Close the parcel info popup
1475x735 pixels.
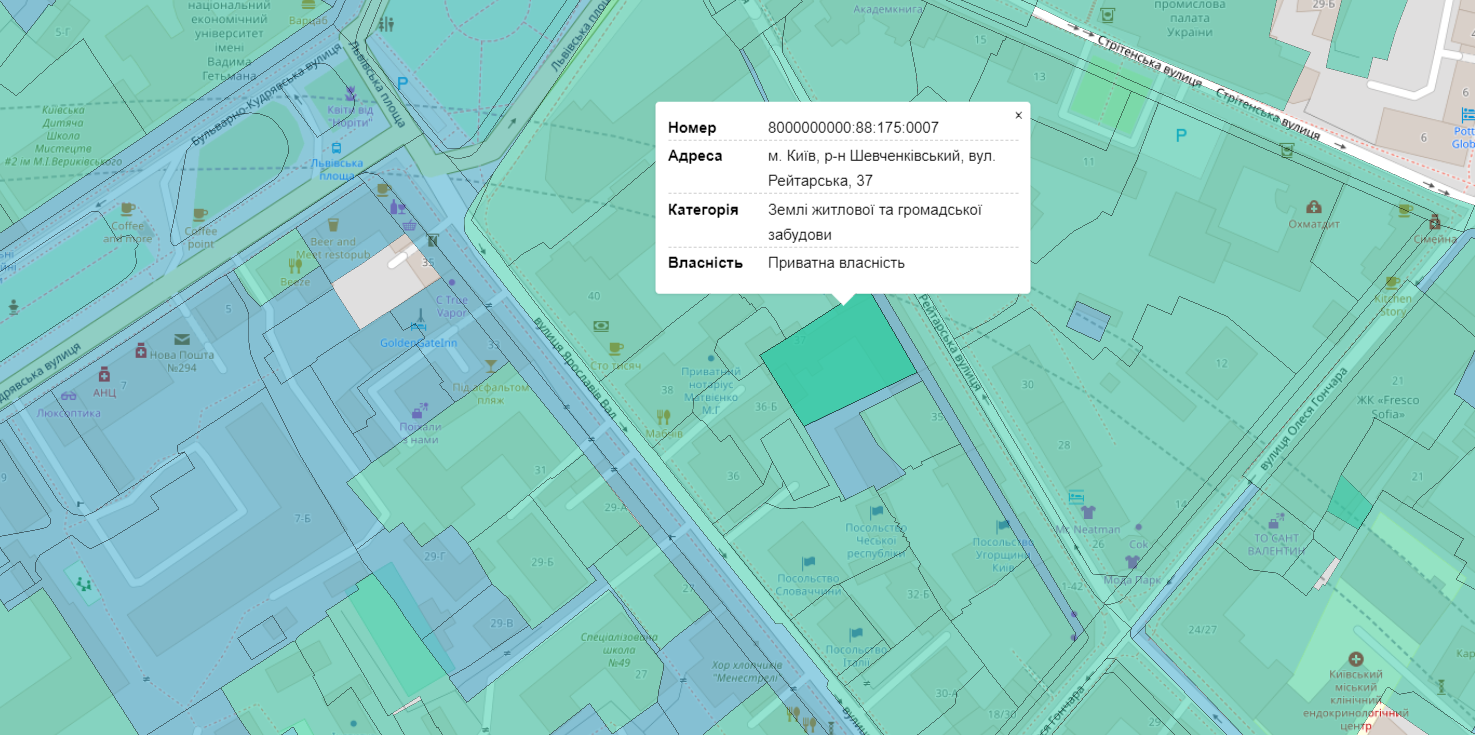point(1018,116)
